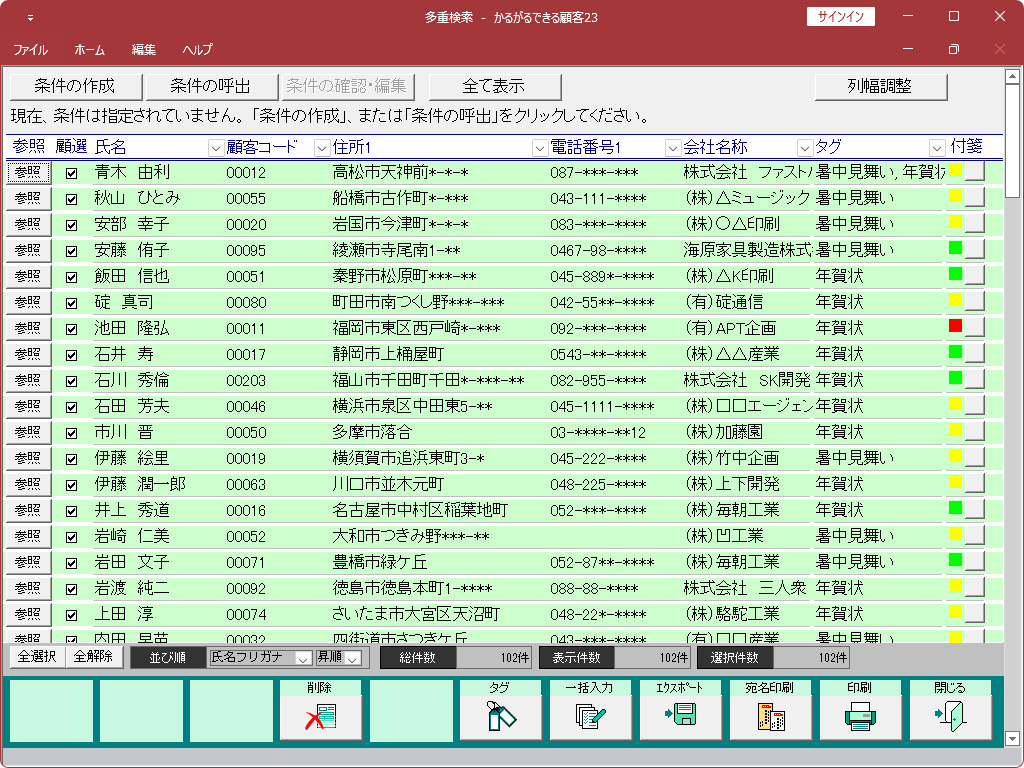1024x768 pixels.
Task: Uncheck the checkbox for 青木 由利
Action: [x=71, y=173]
